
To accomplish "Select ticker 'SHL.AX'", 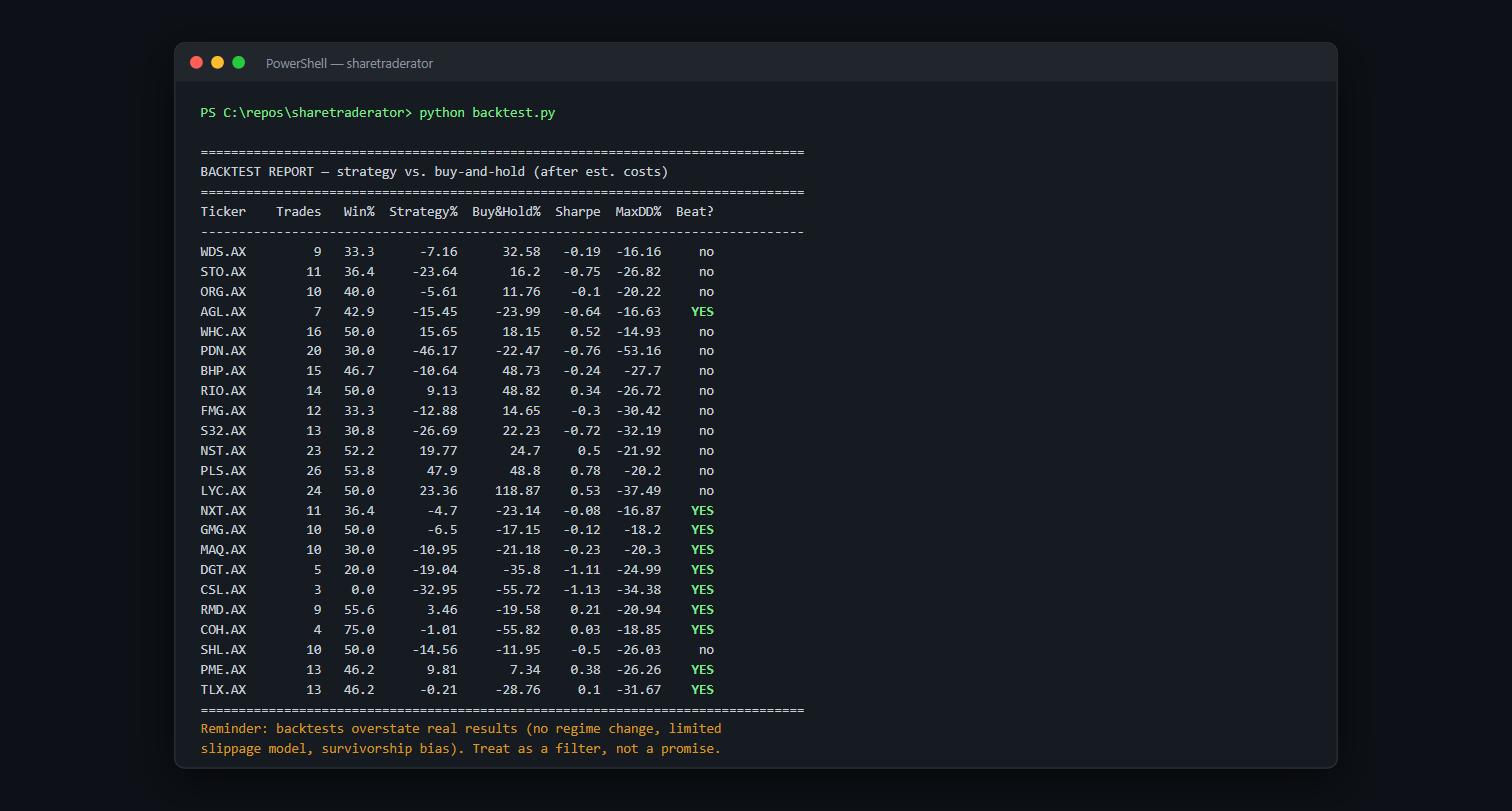I will click(223, 649).
